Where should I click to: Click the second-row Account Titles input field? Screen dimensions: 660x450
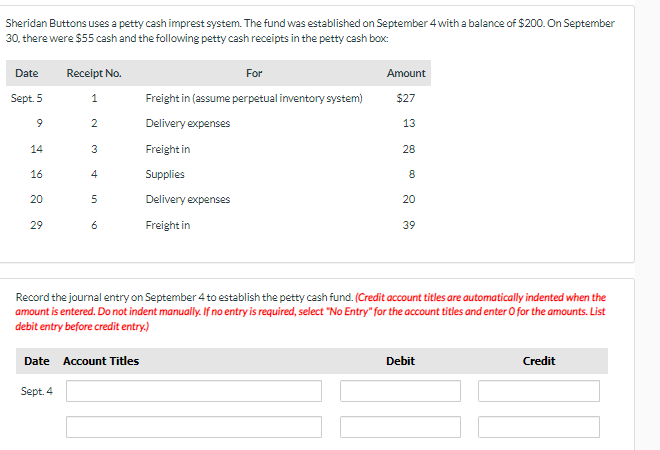[194, 427]
